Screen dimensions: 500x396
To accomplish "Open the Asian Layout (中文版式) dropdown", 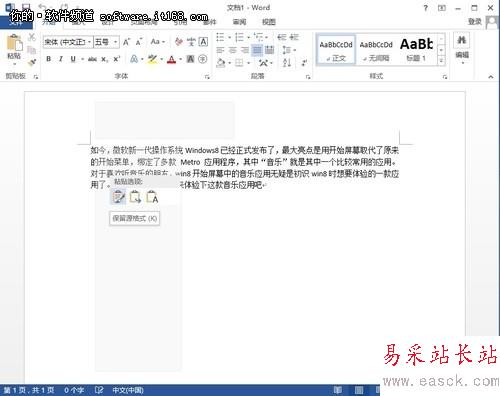I will tap(266, 62).
